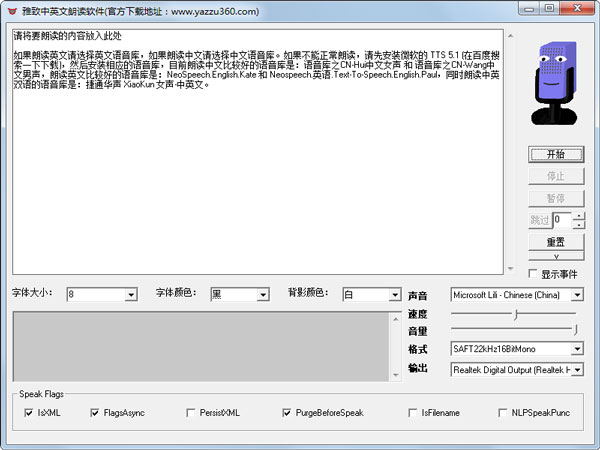The image size is (600, 450).
Task: Open the 字体颜色 font color dropdown
Action: [x=263, y=295]
